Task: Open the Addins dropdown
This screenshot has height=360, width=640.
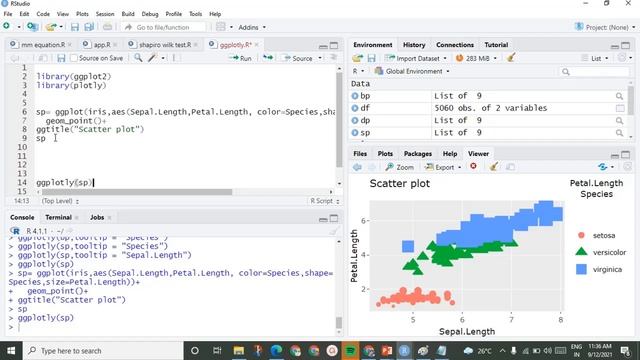Action: [252, 27]
